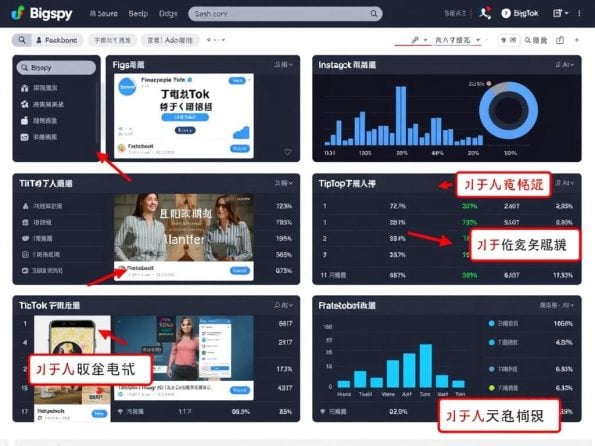Open the dropdown arrow beside the key icon
595x446 pixels.
click(425, 40)
